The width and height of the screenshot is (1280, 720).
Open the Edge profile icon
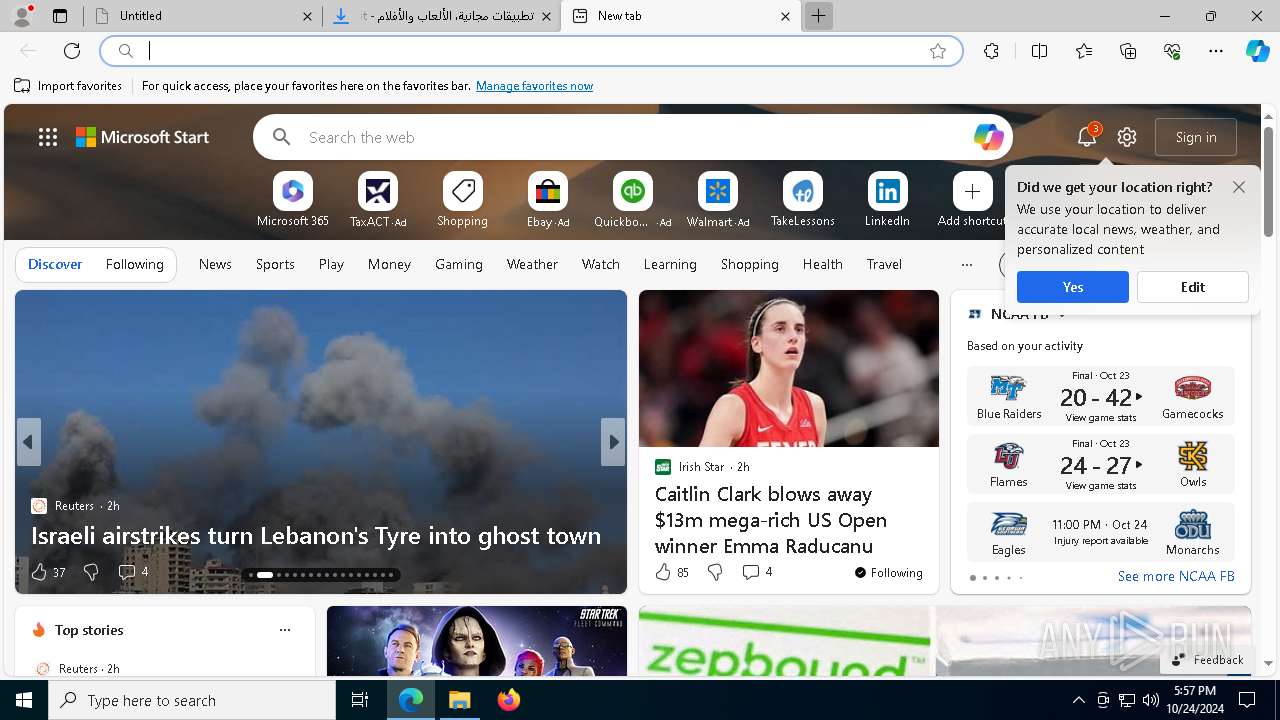point(22,16)
